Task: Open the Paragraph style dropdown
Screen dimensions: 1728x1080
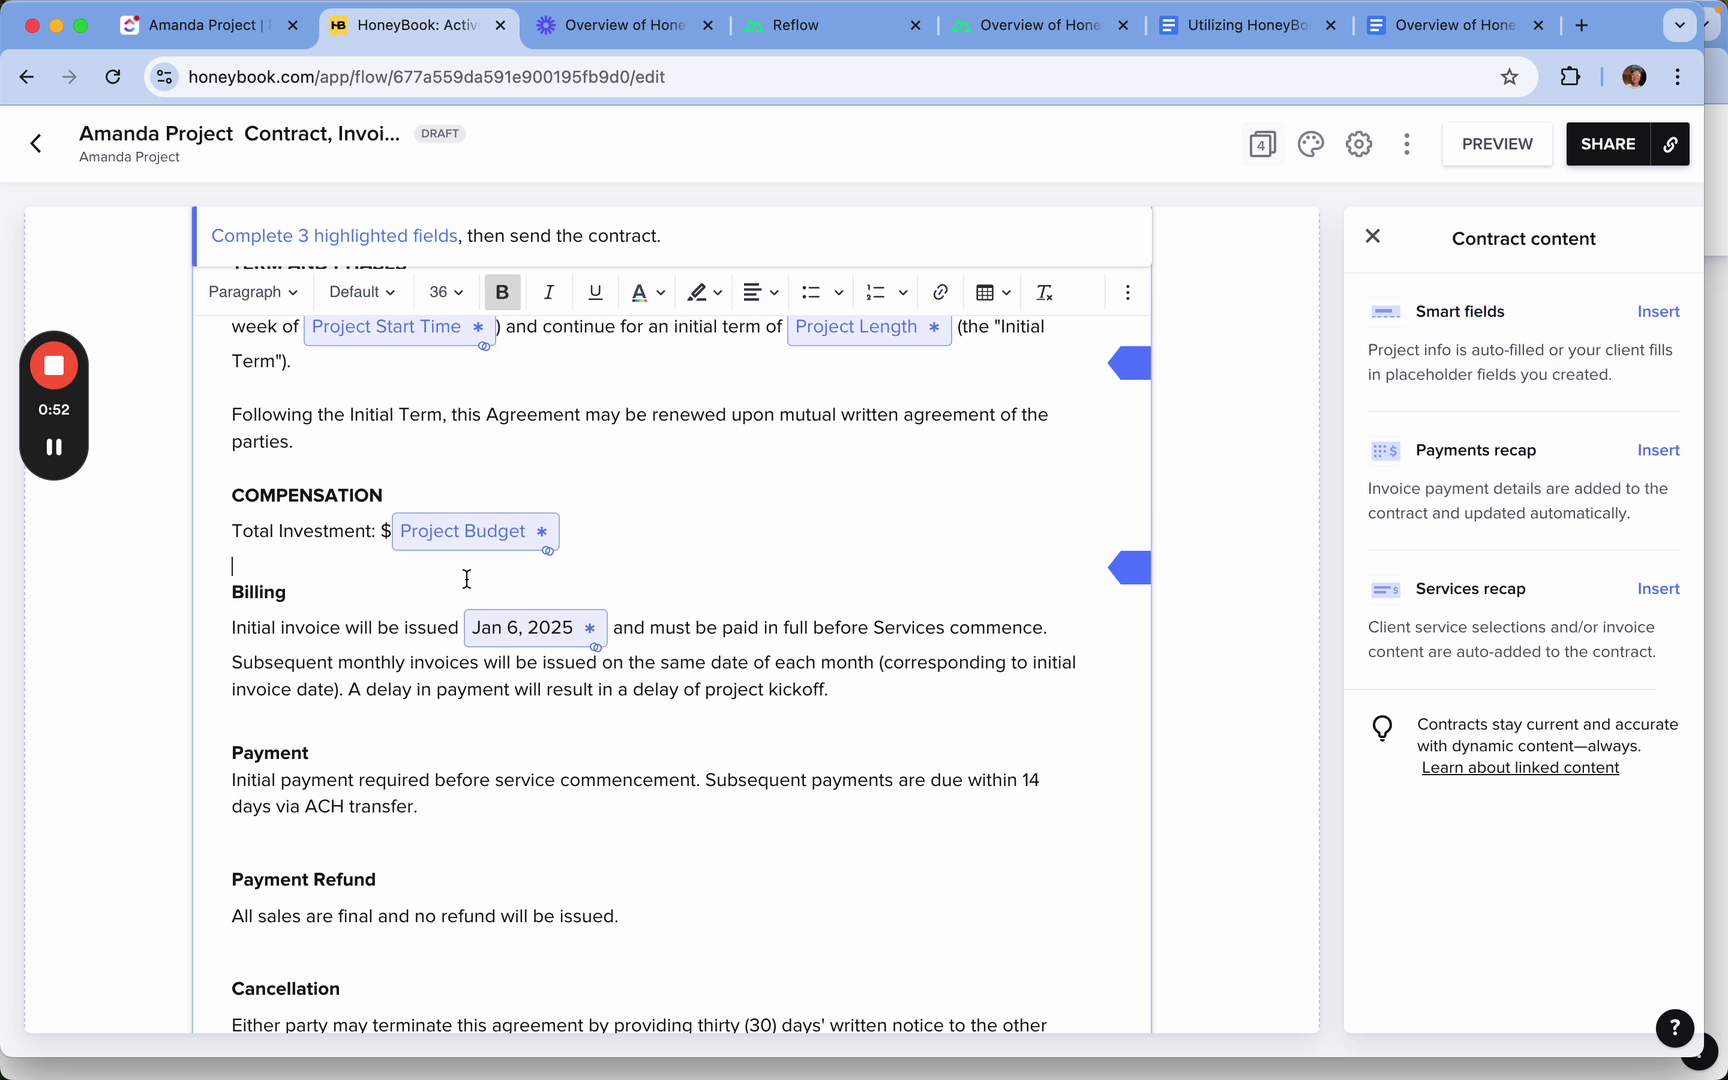Action: pyautogui.click(x=253, y=292)
